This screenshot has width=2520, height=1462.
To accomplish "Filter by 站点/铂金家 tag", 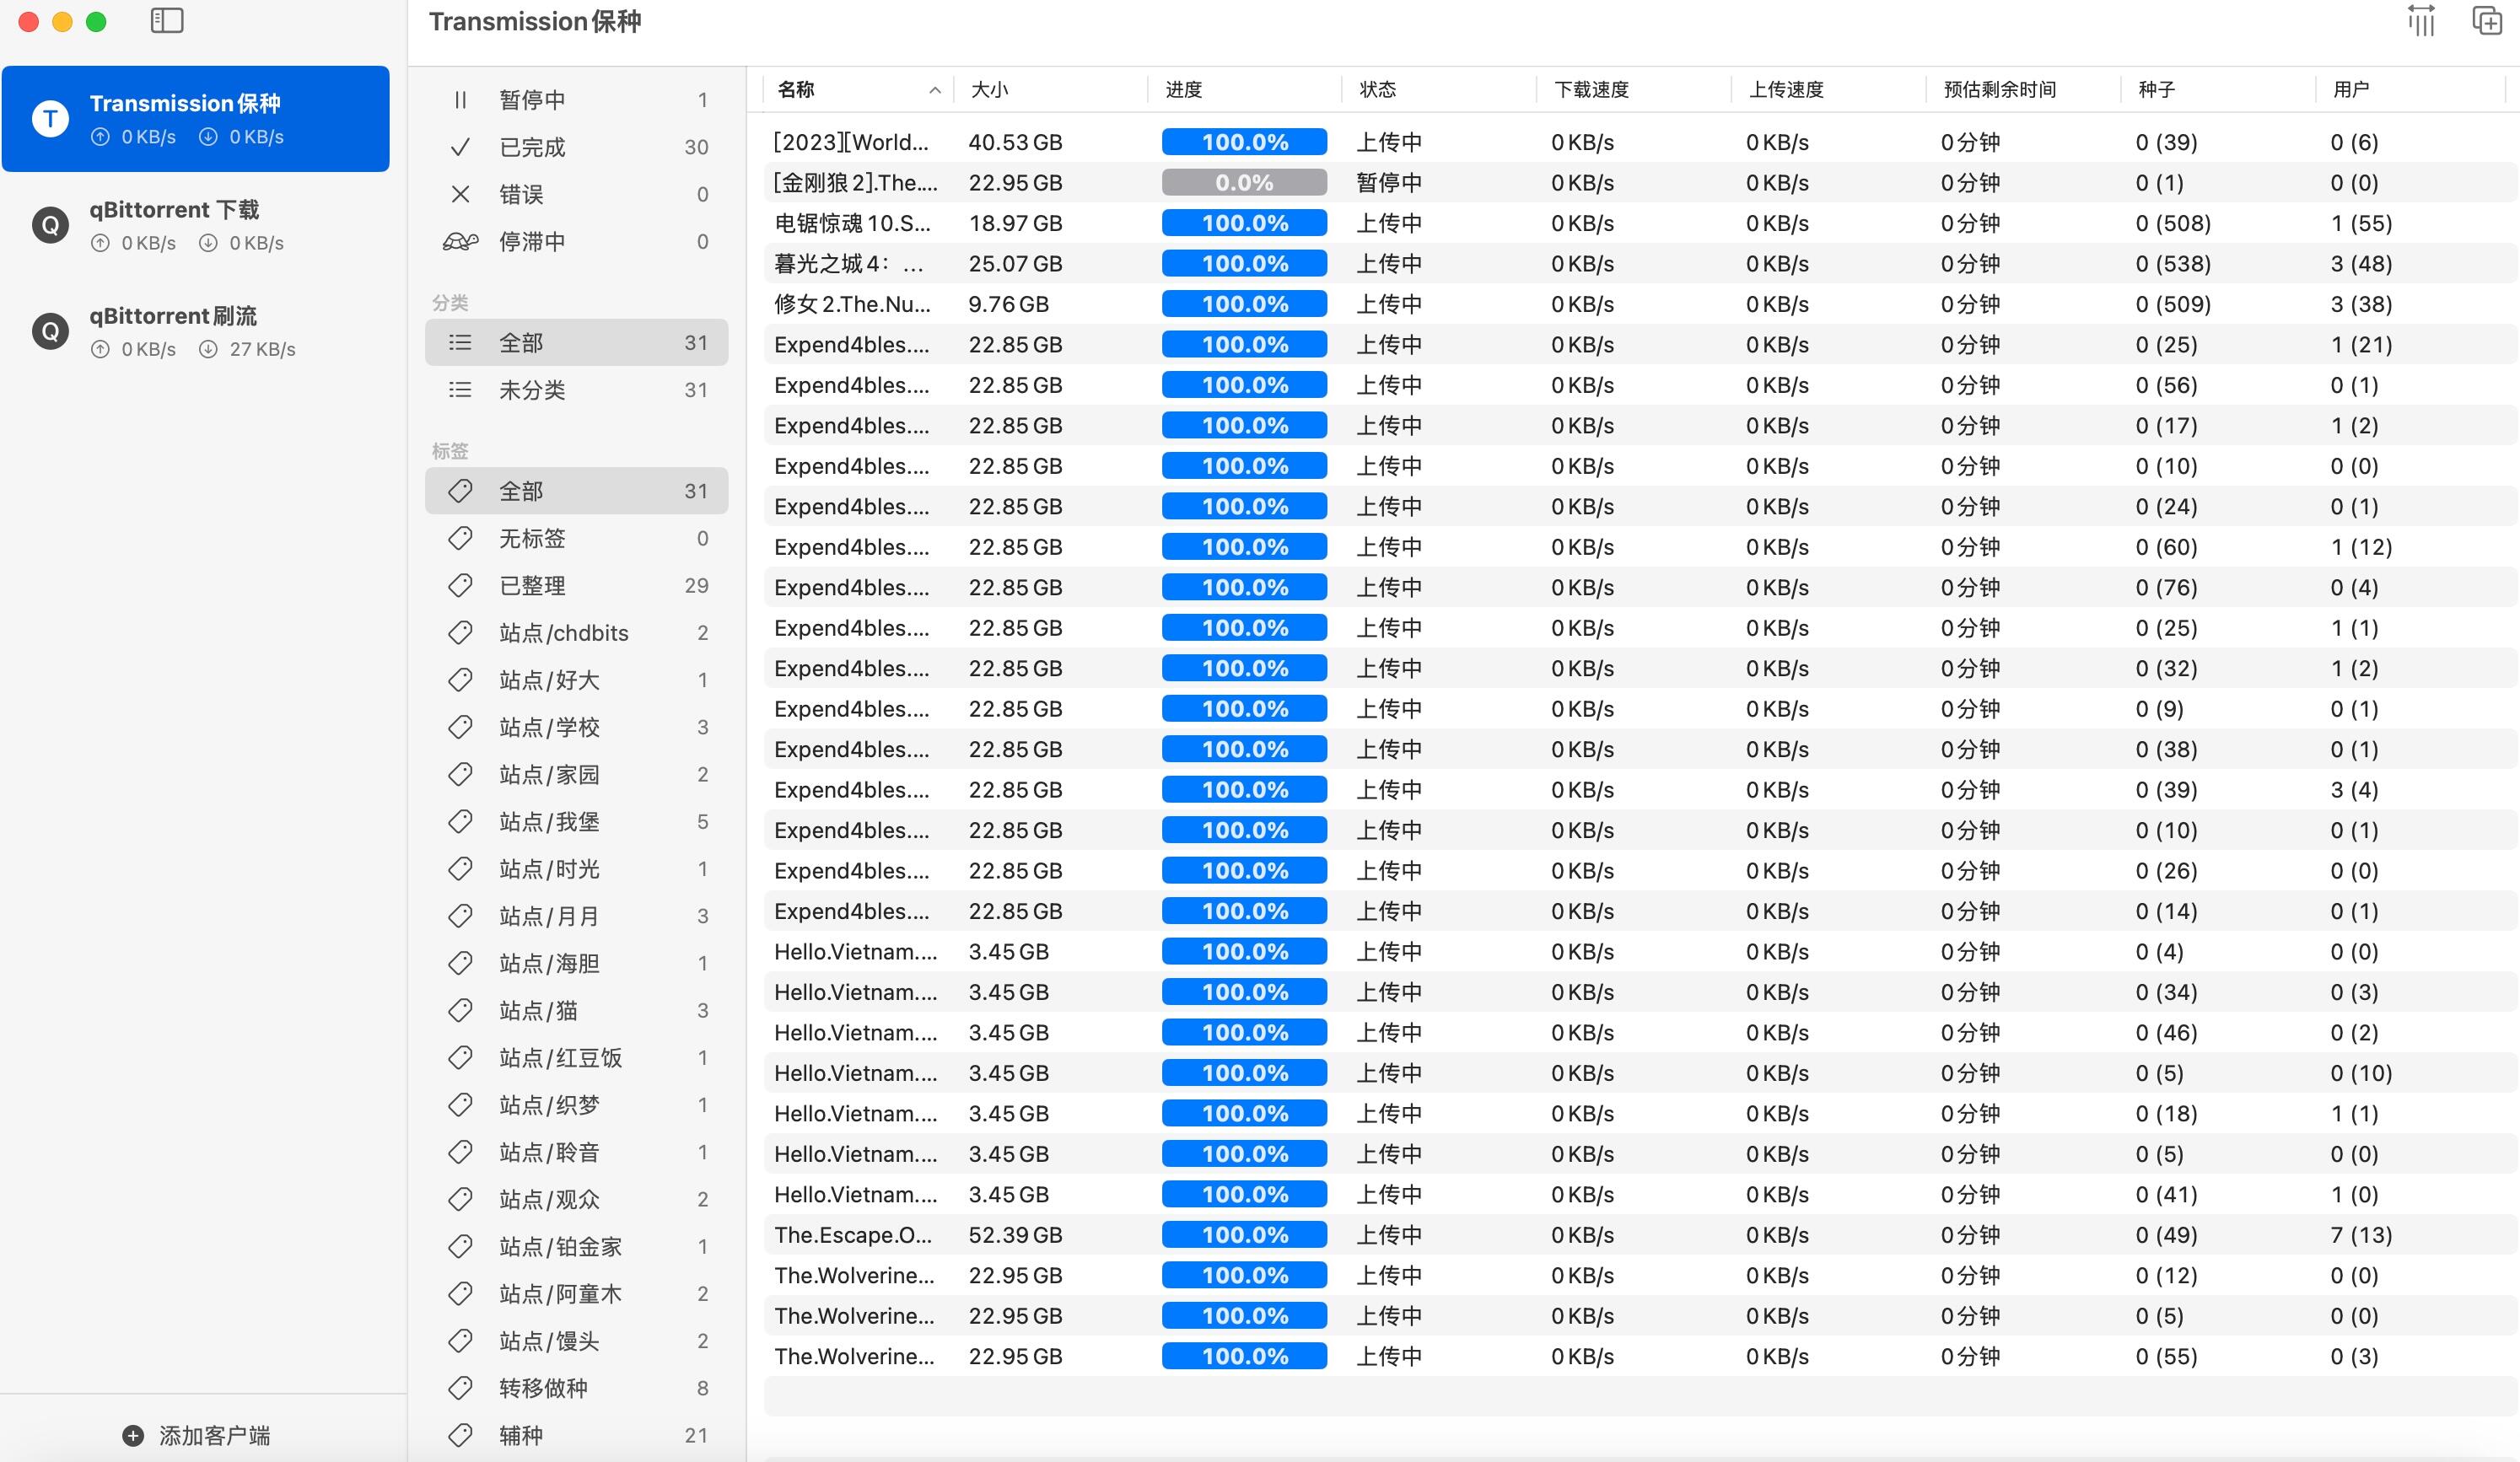I will pyautogui.click(x=577, y=1246).
